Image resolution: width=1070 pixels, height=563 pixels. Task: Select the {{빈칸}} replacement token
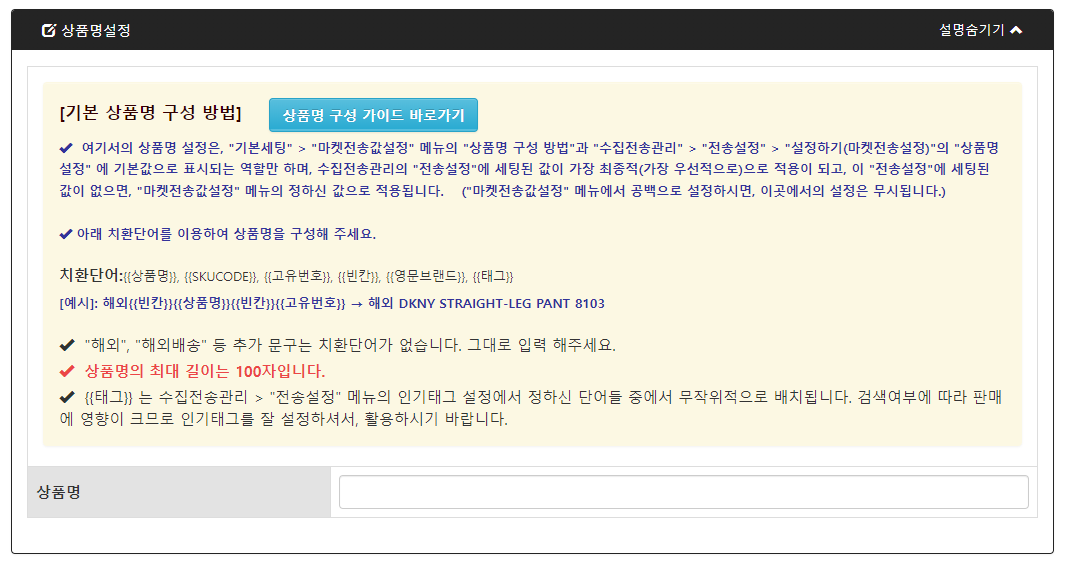tap(359, 276)
